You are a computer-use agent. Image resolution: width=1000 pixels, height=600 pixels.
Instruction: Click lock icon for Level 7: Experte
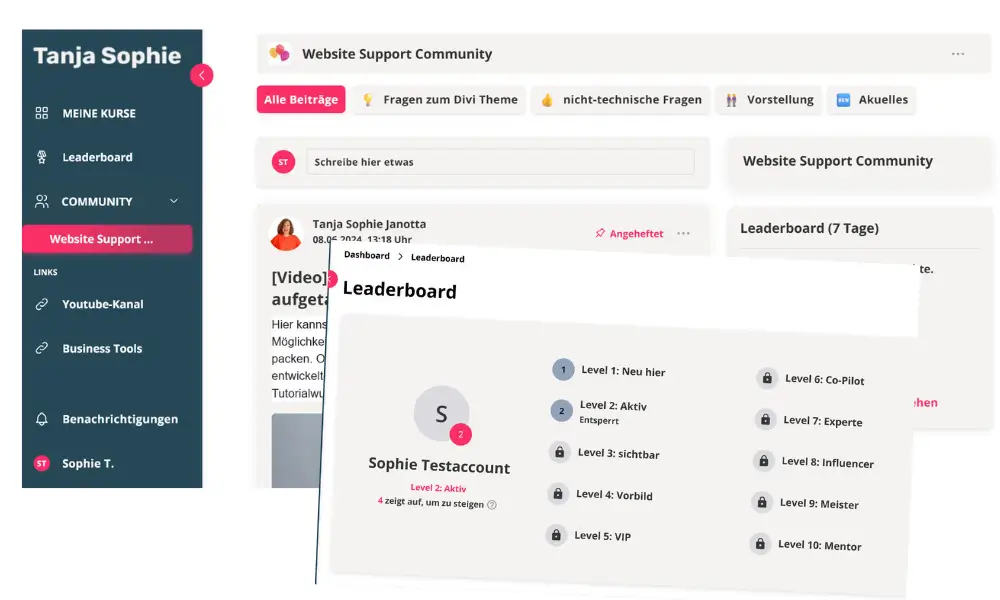click(x=765, y=420)
